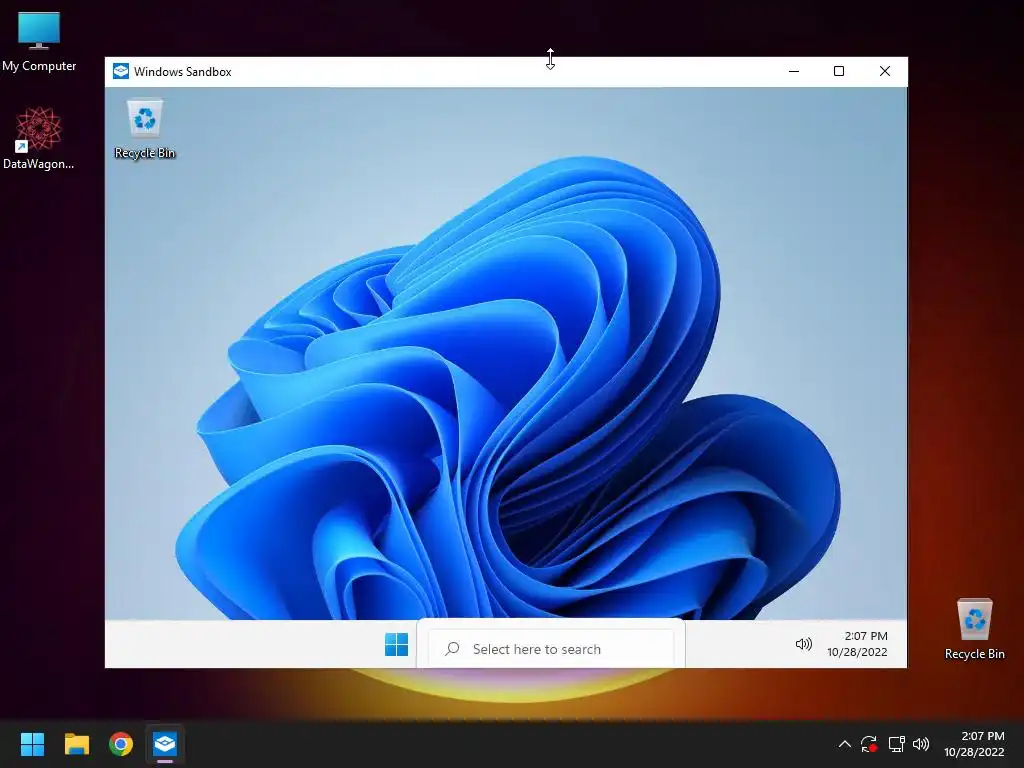Select the My Computer desktop icon
Viewport: 1024px width, 768px height.
click(39, 41)
